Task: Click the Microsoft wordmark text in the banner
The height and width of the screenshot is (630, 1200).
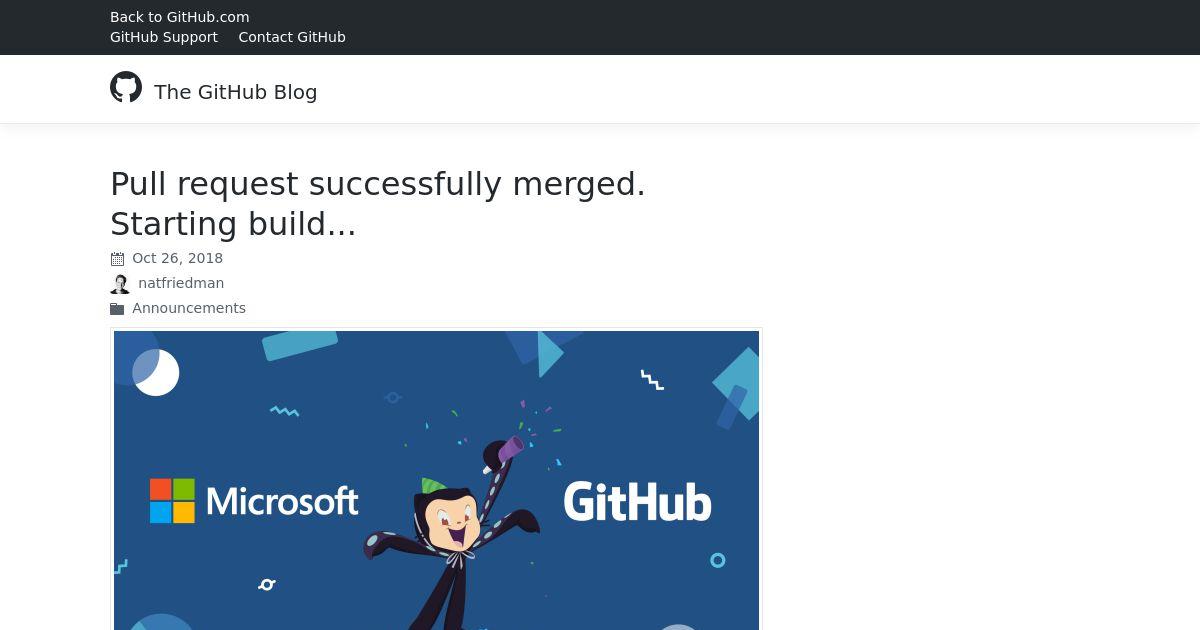Action: point(282,501)
